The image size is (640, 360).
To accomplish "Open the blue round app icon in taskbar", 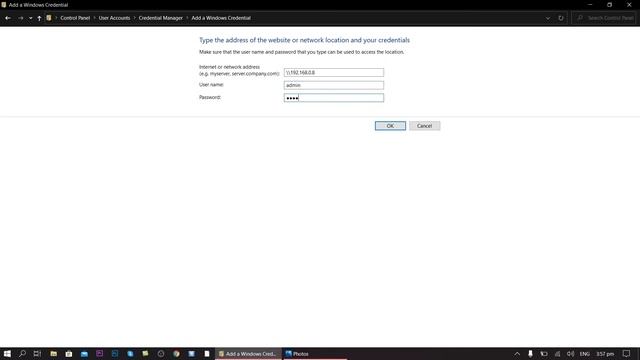I will coord(130,353).
